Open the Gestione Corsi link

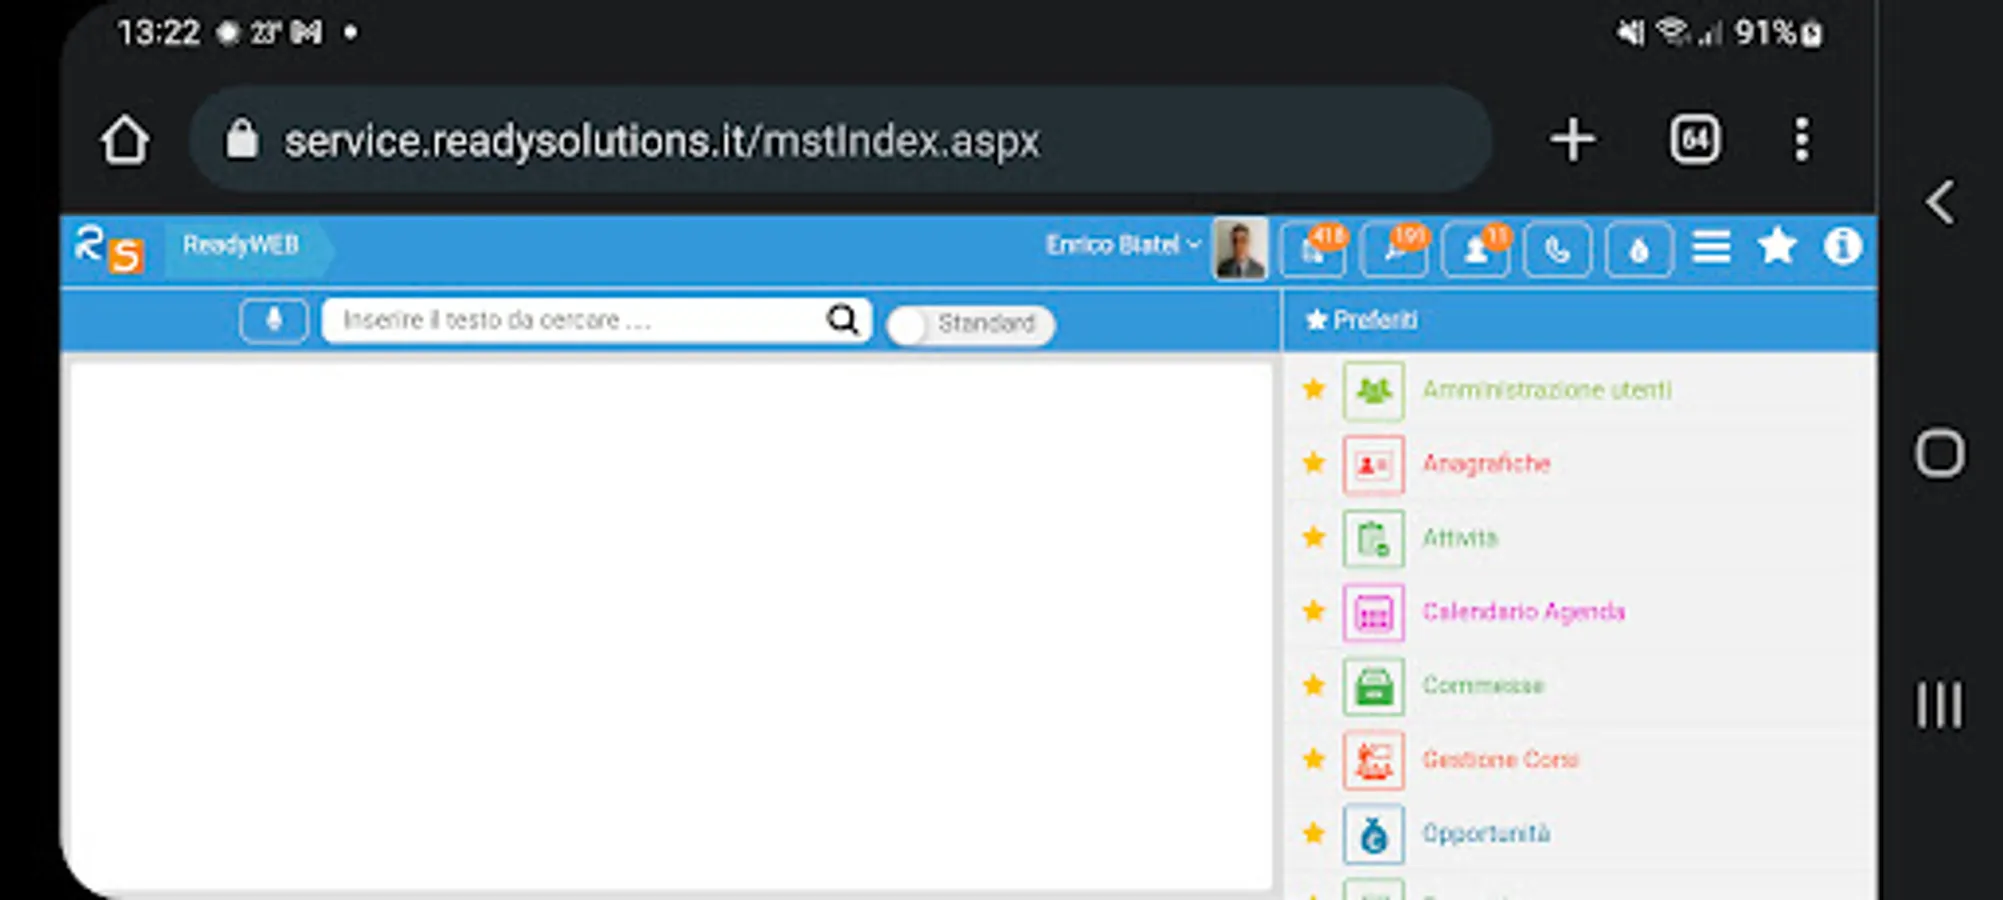coord(1500,760)
